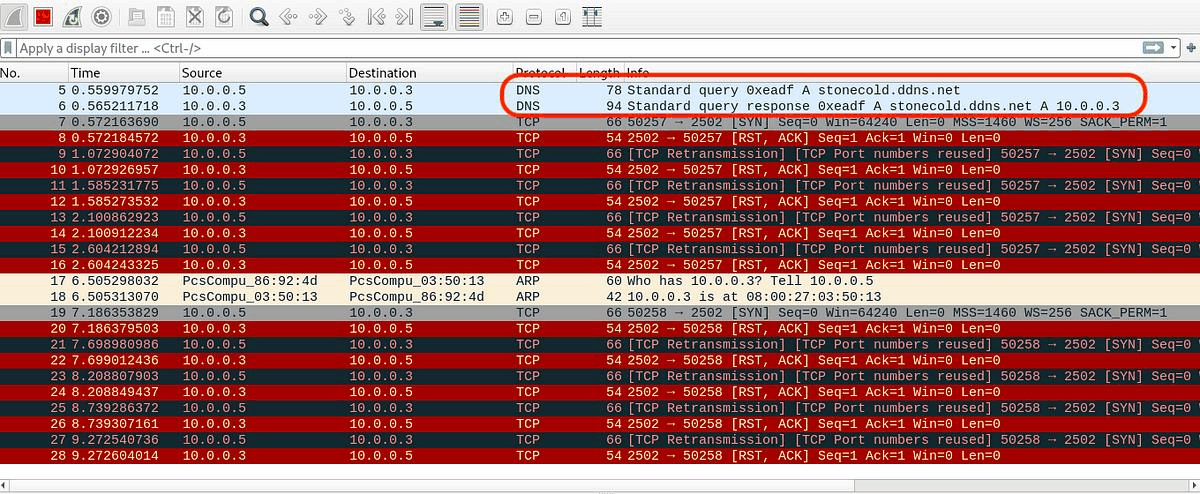
Task: Select packet 17 ARP Who has 10.0.0.3
Action: tap(600, 281)
